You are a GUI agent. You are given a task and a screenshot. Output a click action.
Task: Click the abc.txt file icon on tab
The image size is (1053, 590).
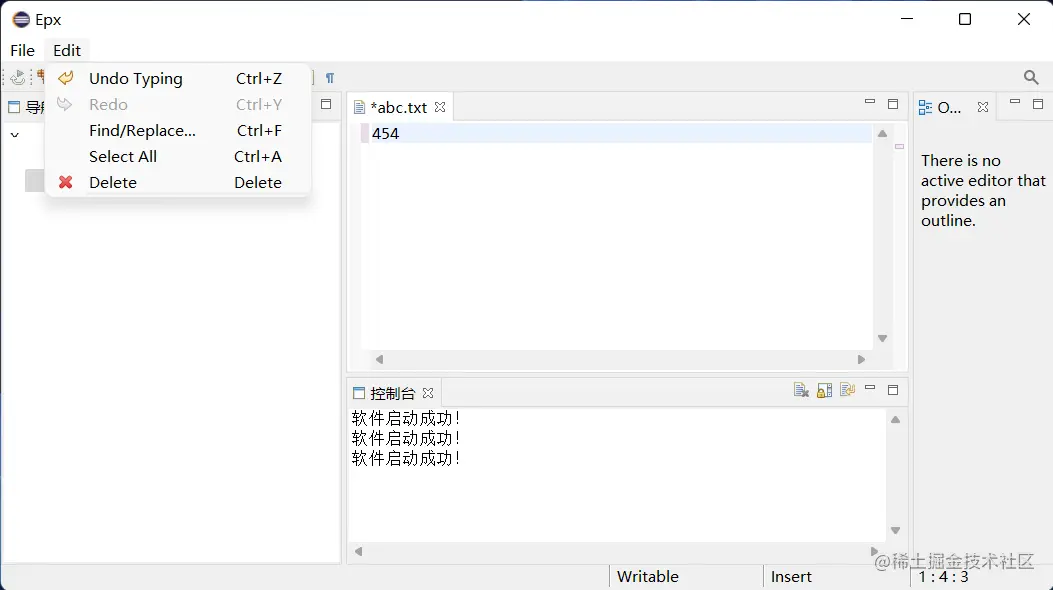pos(359,107)
